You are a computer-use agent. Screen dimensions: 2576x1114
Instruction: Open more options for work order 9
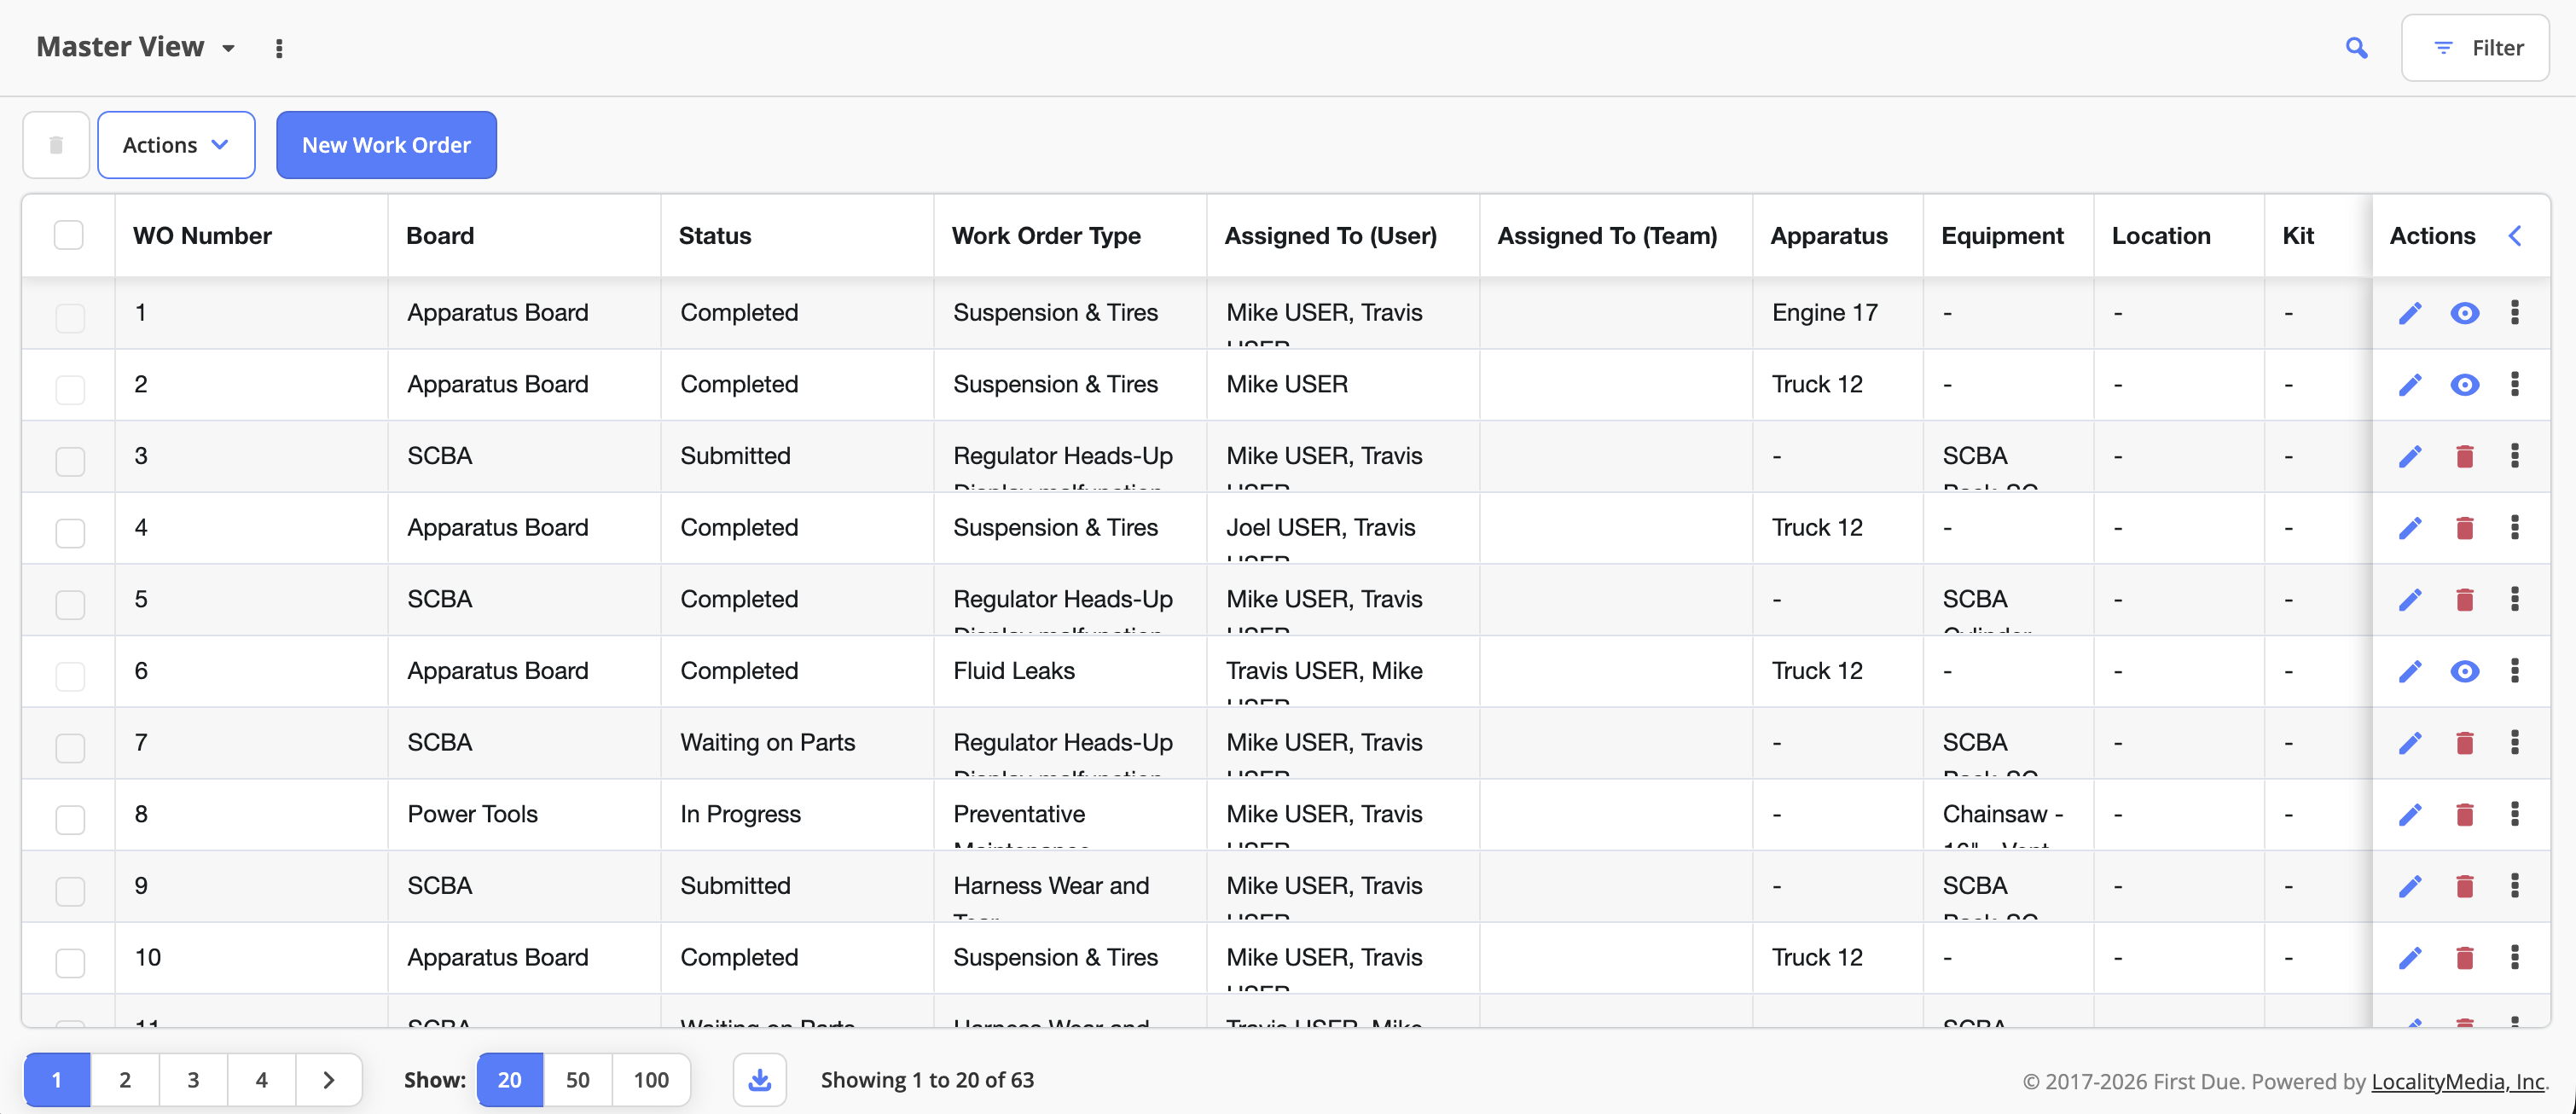2514,885
